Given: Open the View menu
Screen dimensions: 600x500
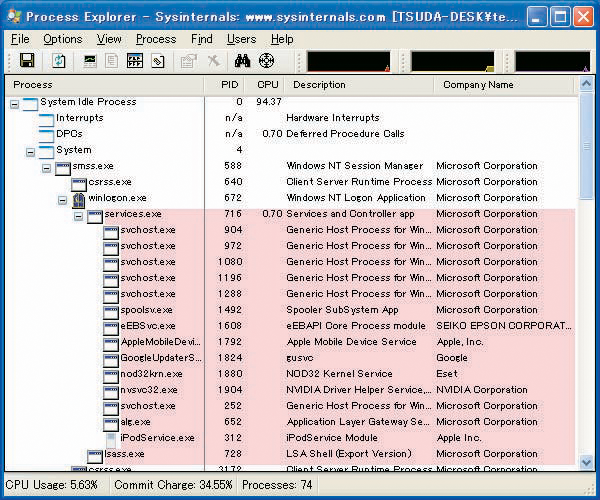Looking at the screenshot, I should pyautogui.click(x=109, y=39).
